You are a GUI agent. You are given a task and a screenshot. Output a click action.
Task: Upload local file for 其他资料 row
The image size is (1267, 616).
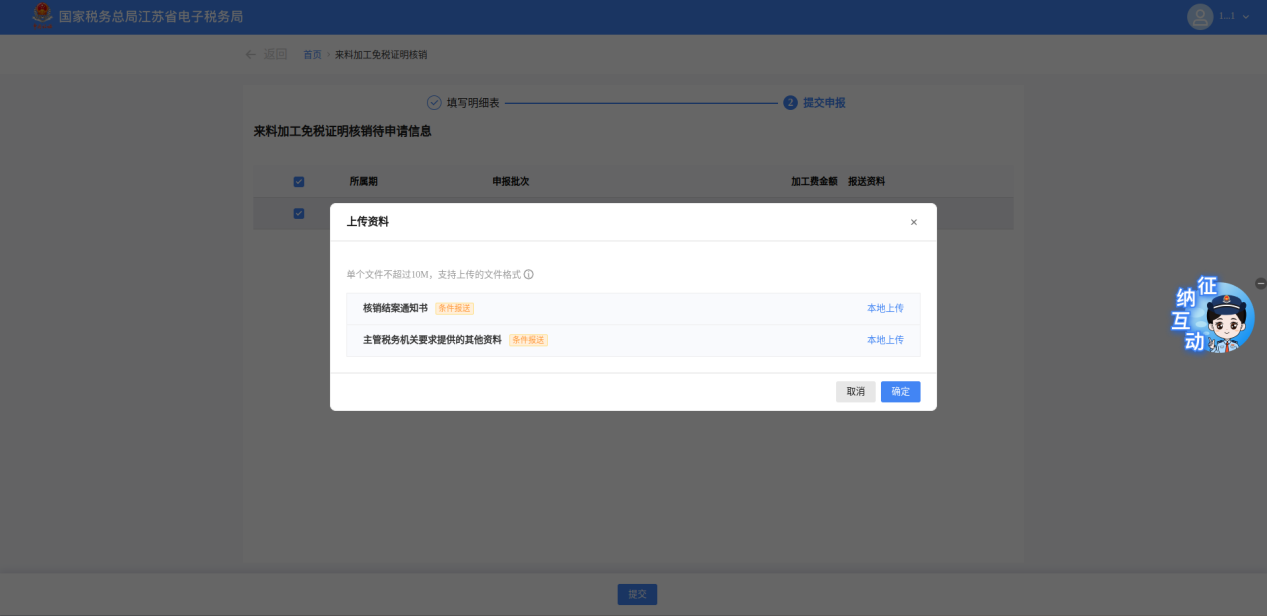[885, 340]
